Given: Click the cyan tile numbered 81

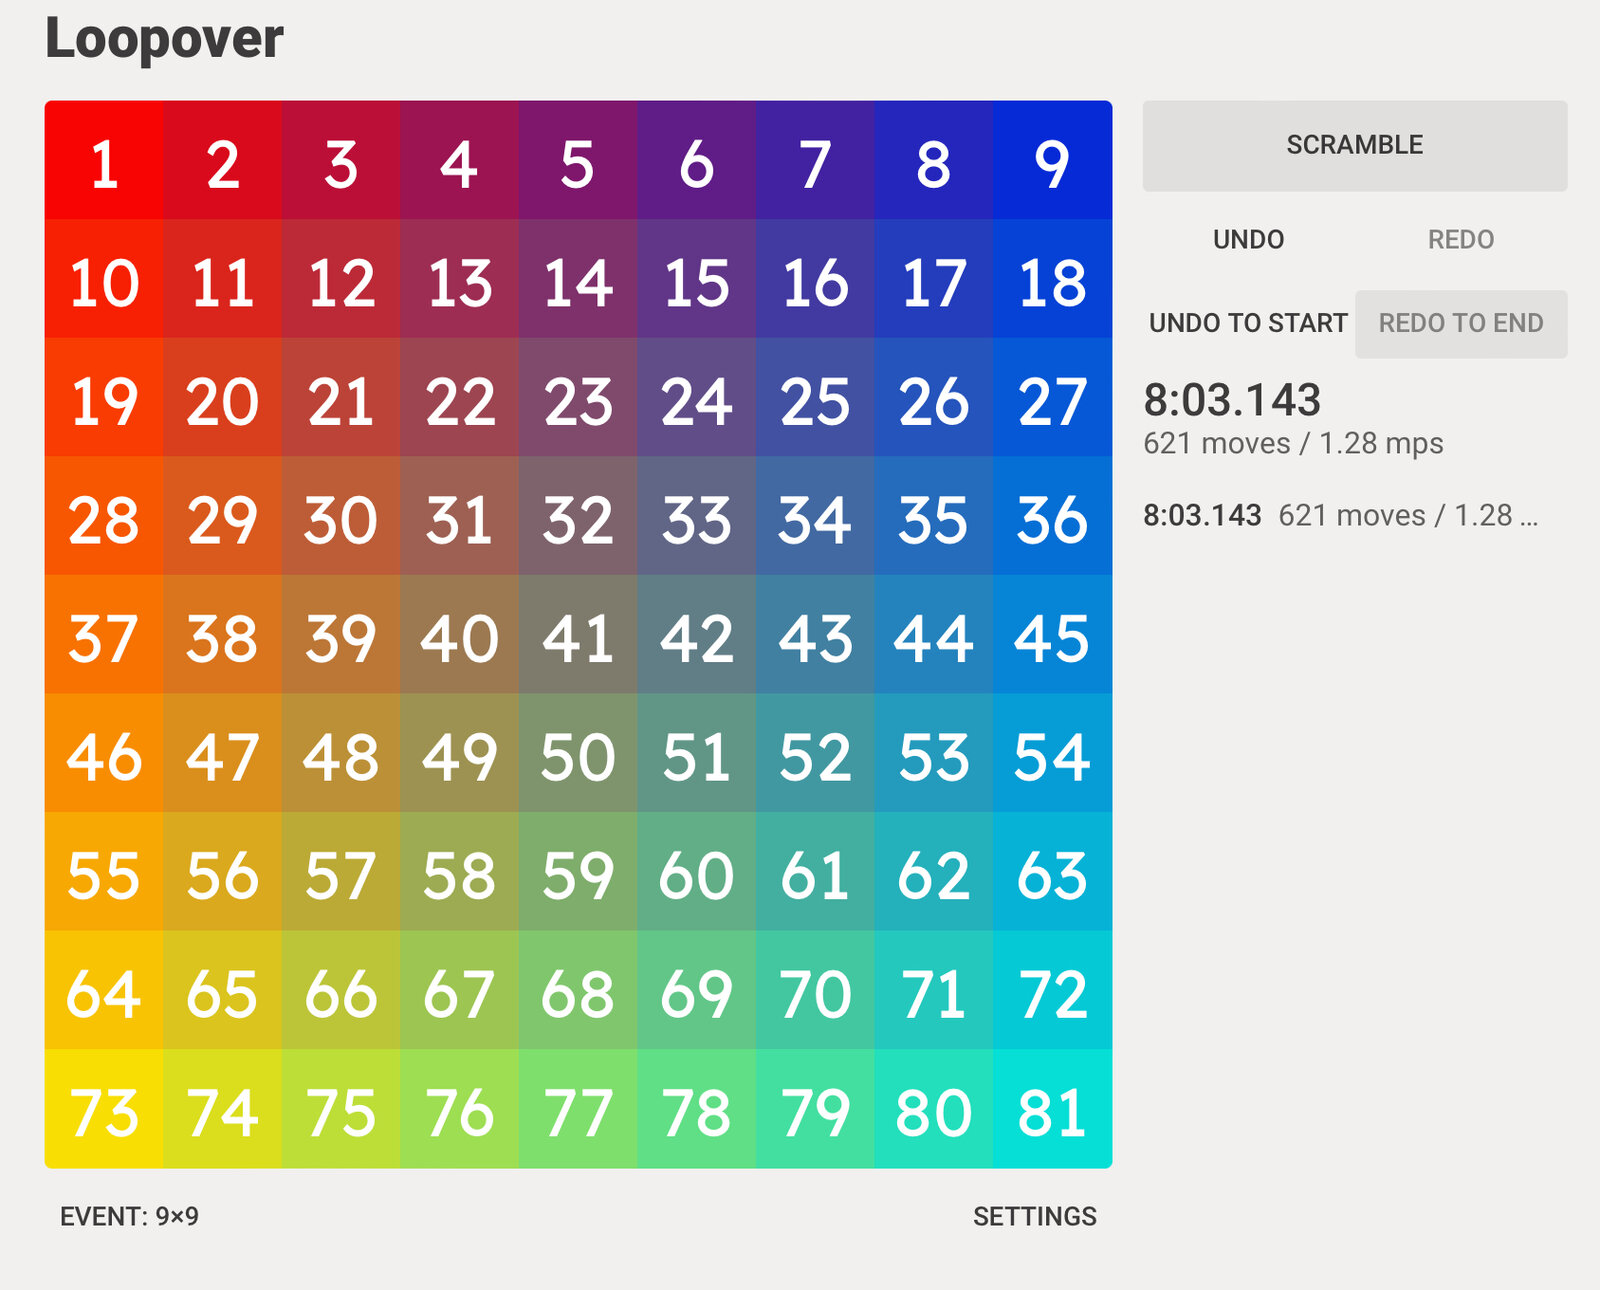Looking at the screenshot, I should click(x=1053, y=1109).
